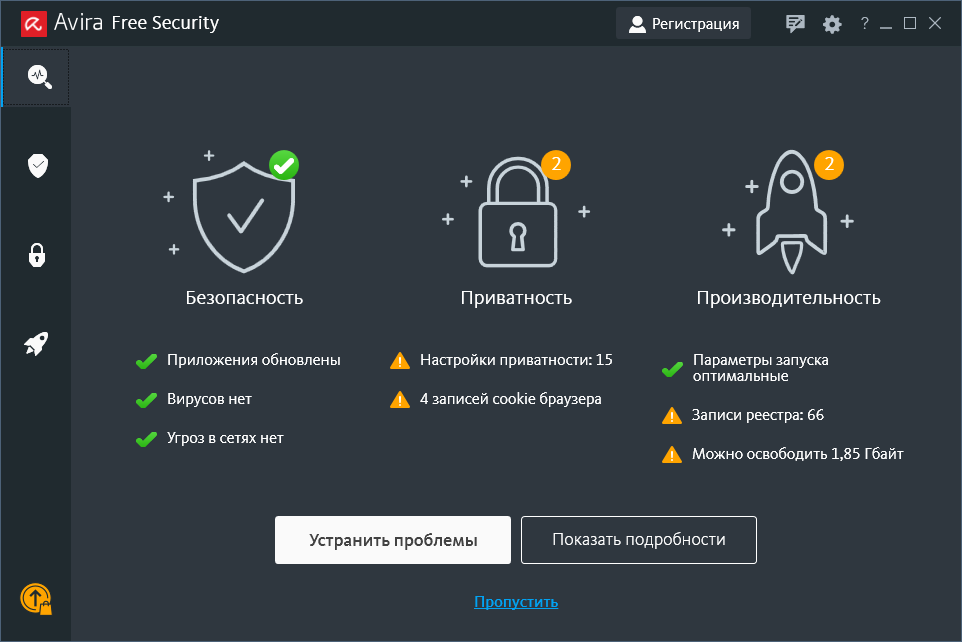Click the question mark help icon

coord(865,23)
